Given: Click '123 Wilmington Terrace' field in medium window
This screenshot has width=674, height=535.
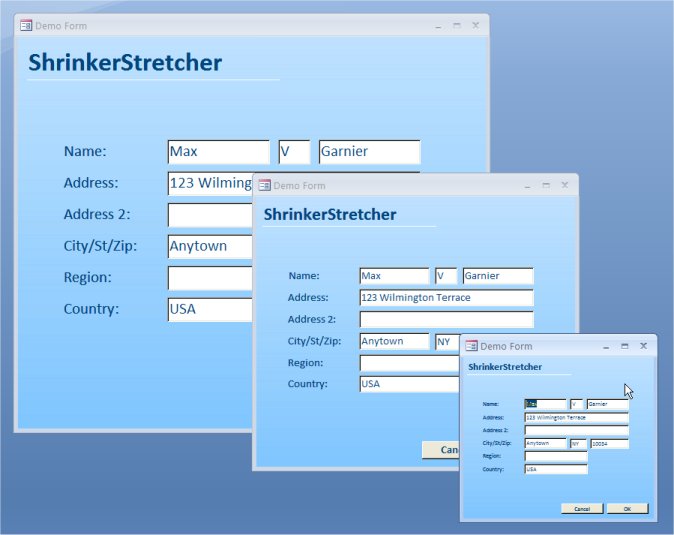Looking at the screenshot, I should pos(446,297).
